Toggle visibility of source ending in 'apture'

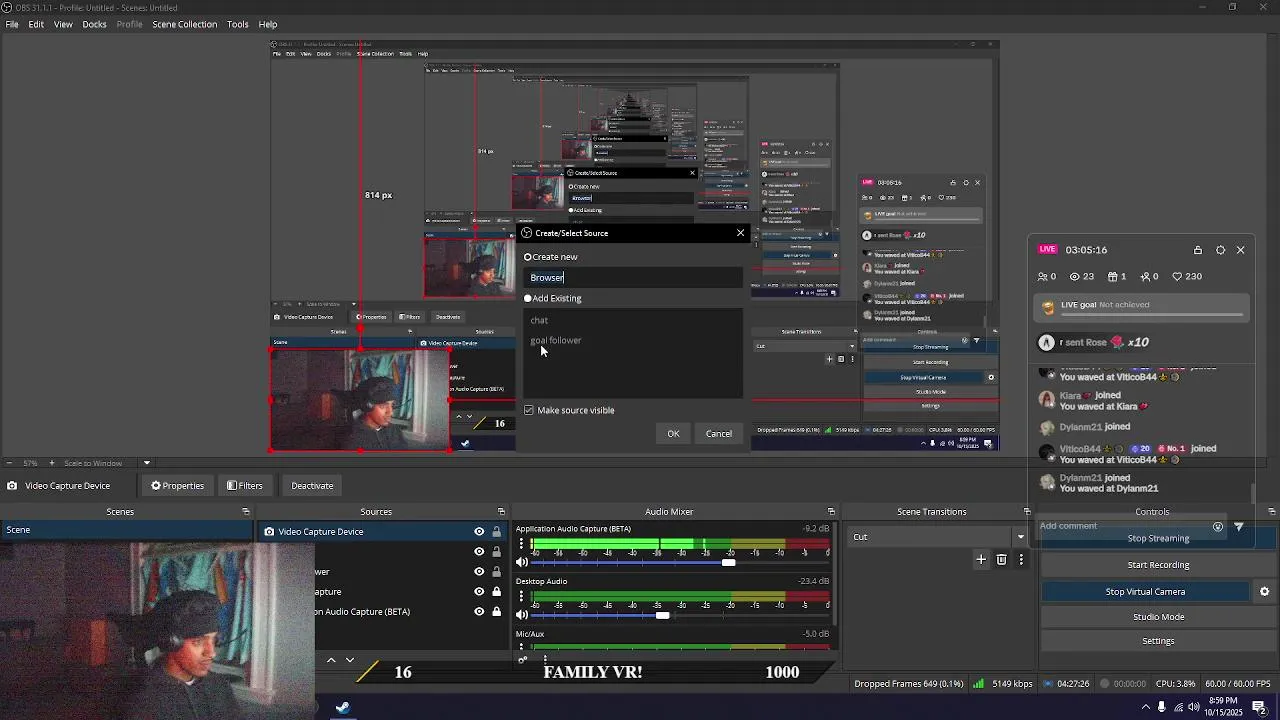pyautogui.click(x=479, y=592)
